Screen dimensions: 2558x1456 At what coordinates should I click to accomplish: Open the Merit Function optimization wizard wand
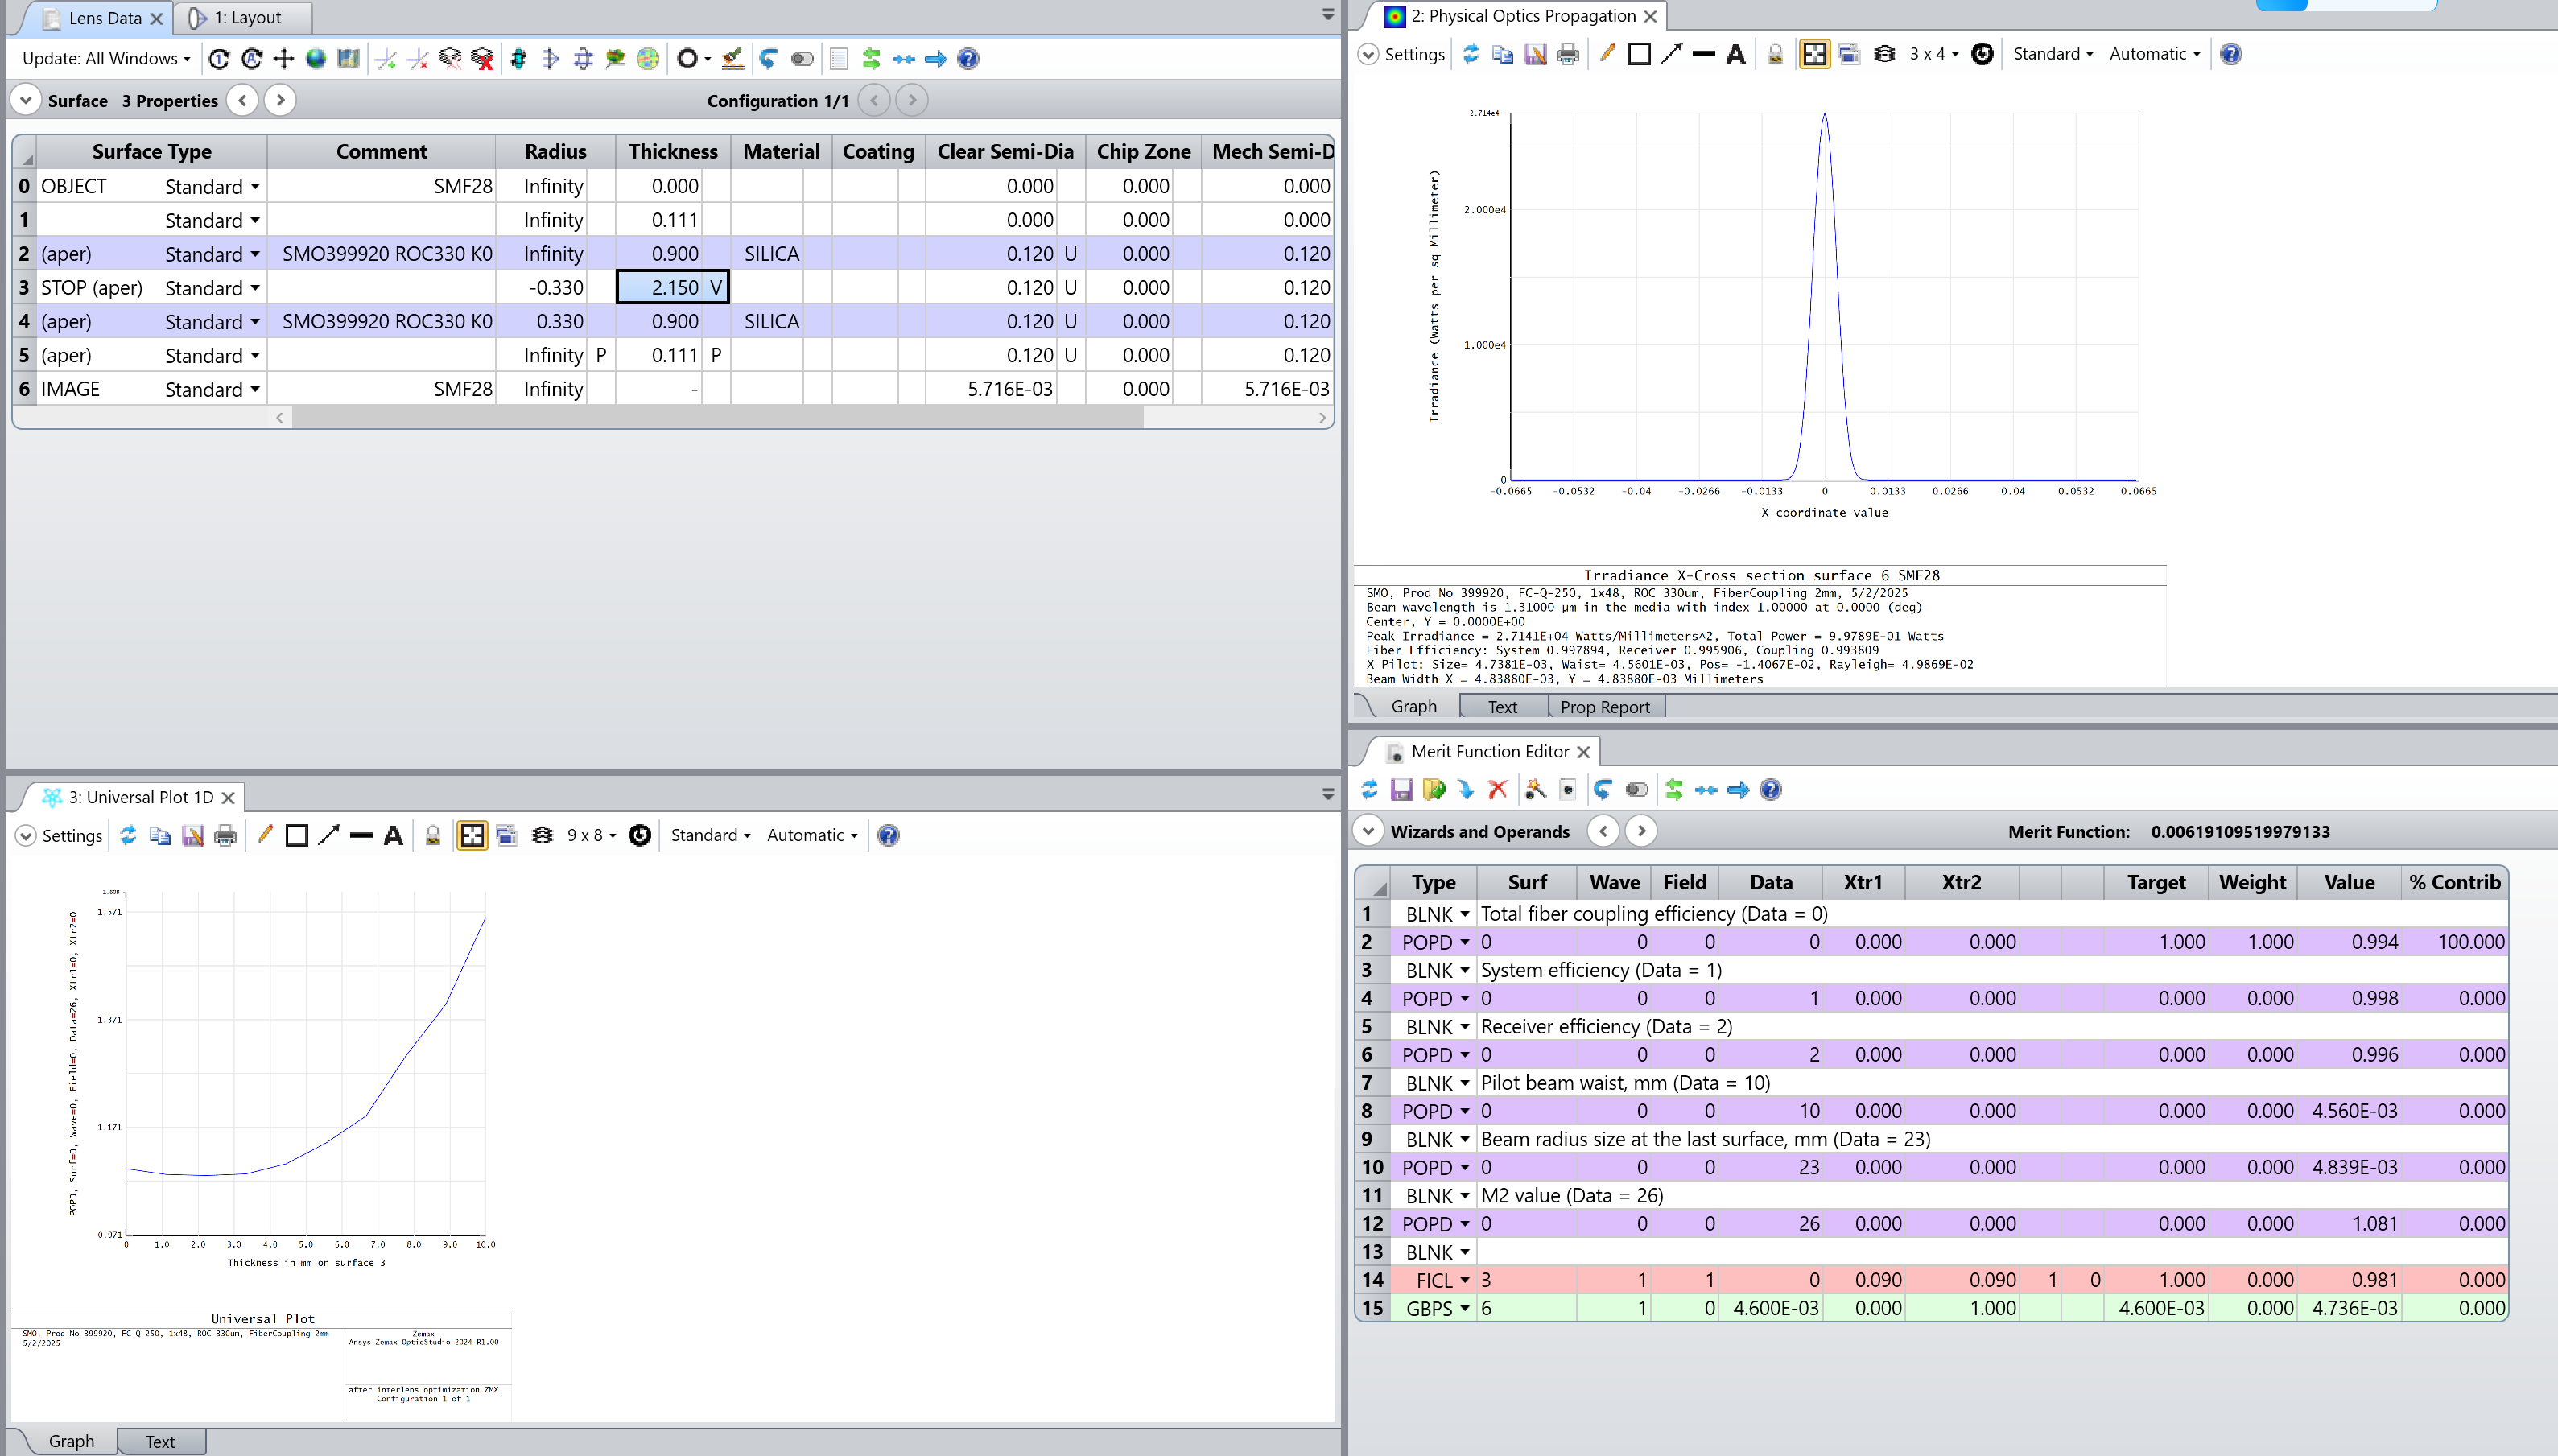(1535, 790)
